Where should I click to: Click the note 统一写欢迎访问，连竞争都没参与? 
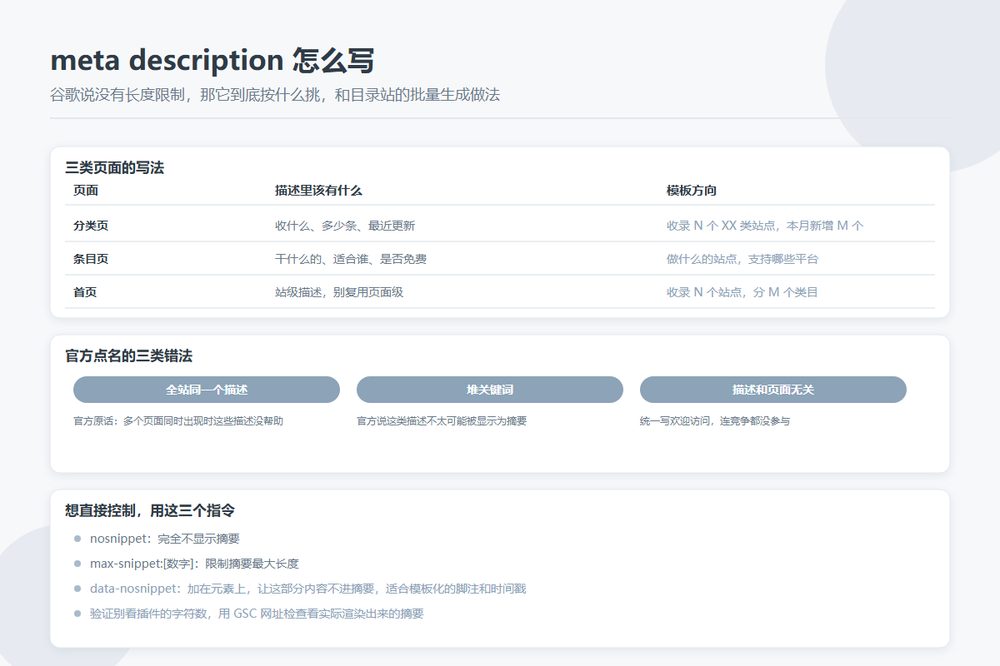pos(715,421)
